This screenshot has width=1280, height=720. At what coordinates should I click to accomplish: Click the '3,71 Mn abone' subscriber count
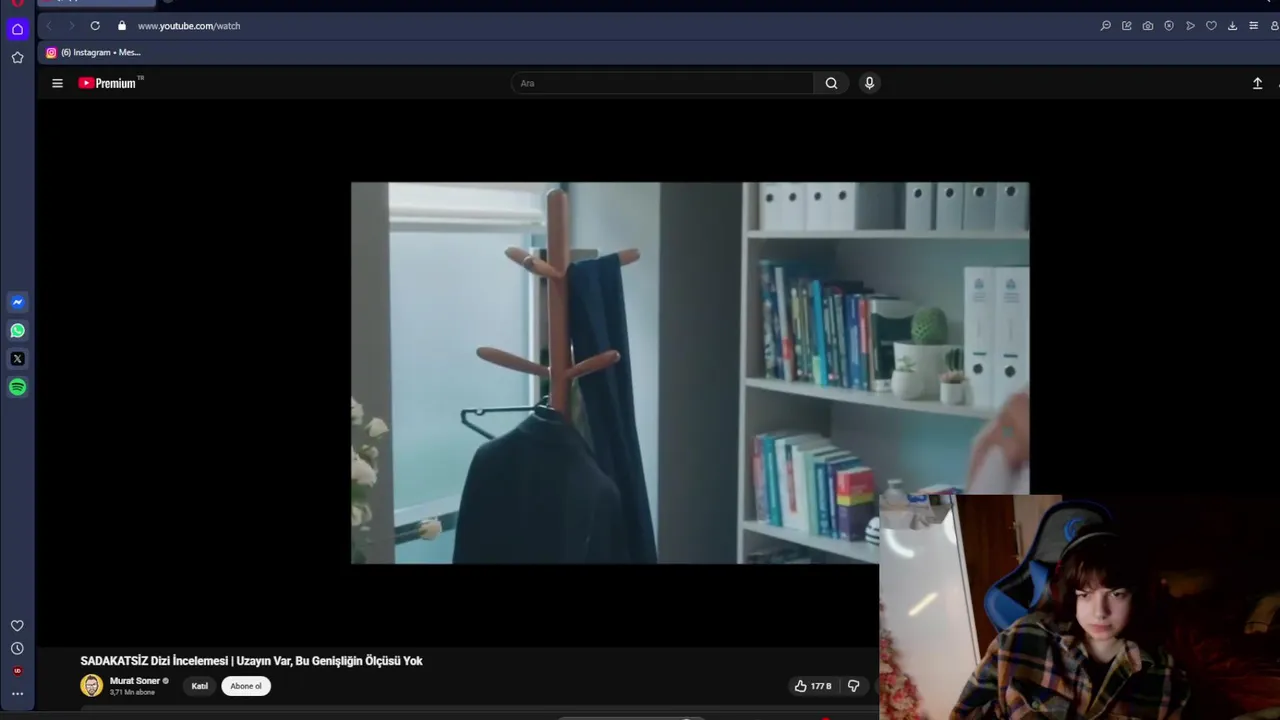point(132,693)
